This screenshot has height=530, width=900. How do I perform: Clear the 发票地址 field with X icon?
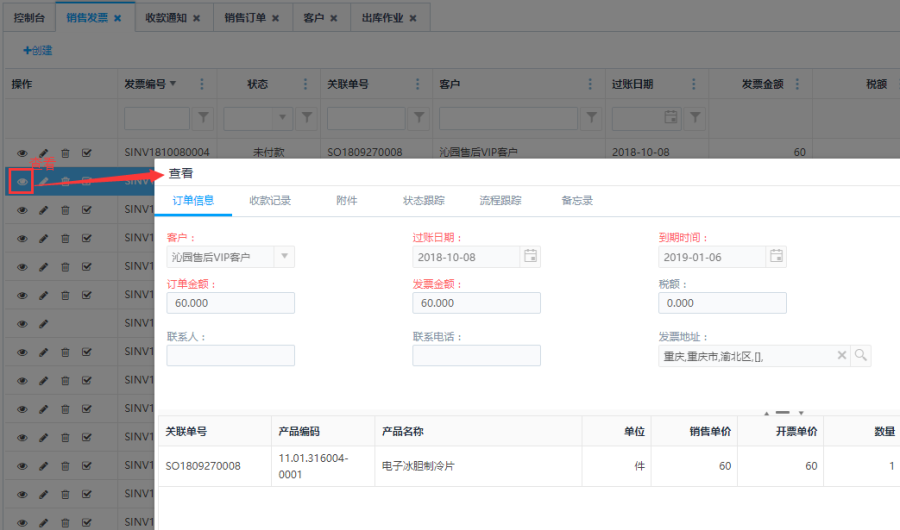tap(842, 356)
